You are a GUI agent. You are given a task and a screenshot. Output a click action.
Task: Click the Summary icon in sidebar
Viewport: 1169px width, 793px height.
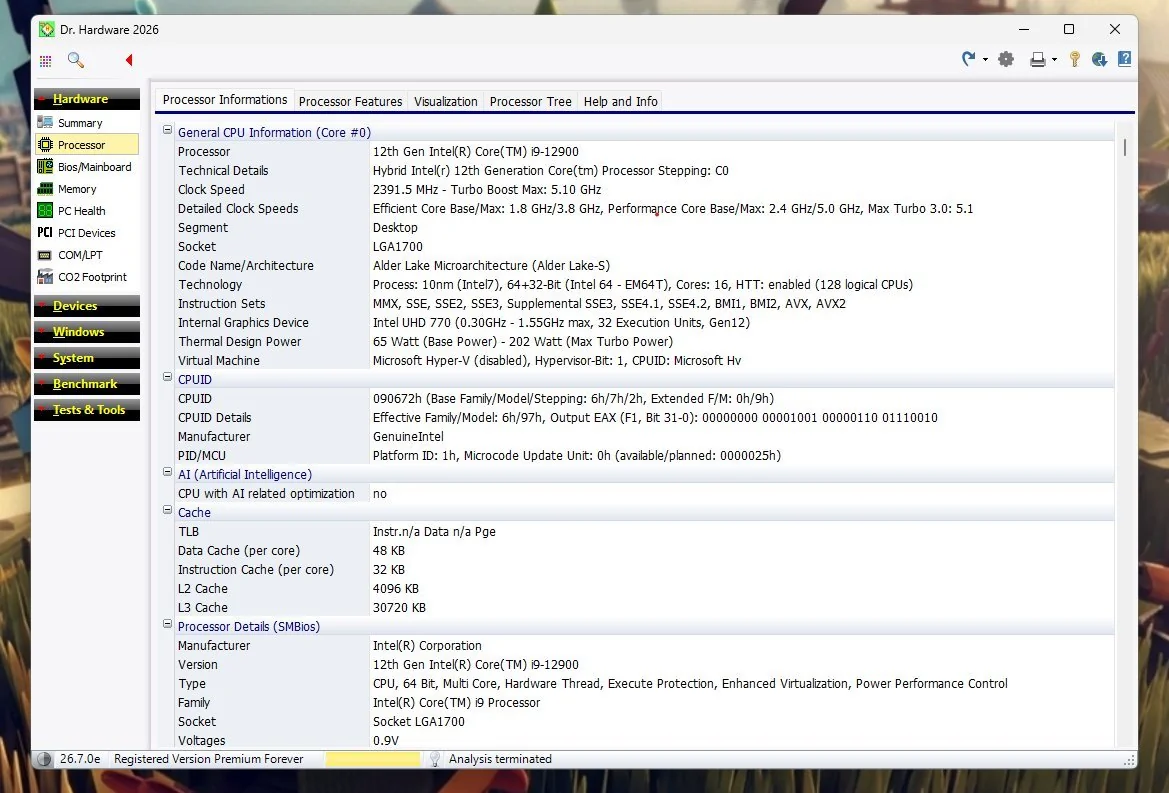pyautogui.click(x=45, y=122)
